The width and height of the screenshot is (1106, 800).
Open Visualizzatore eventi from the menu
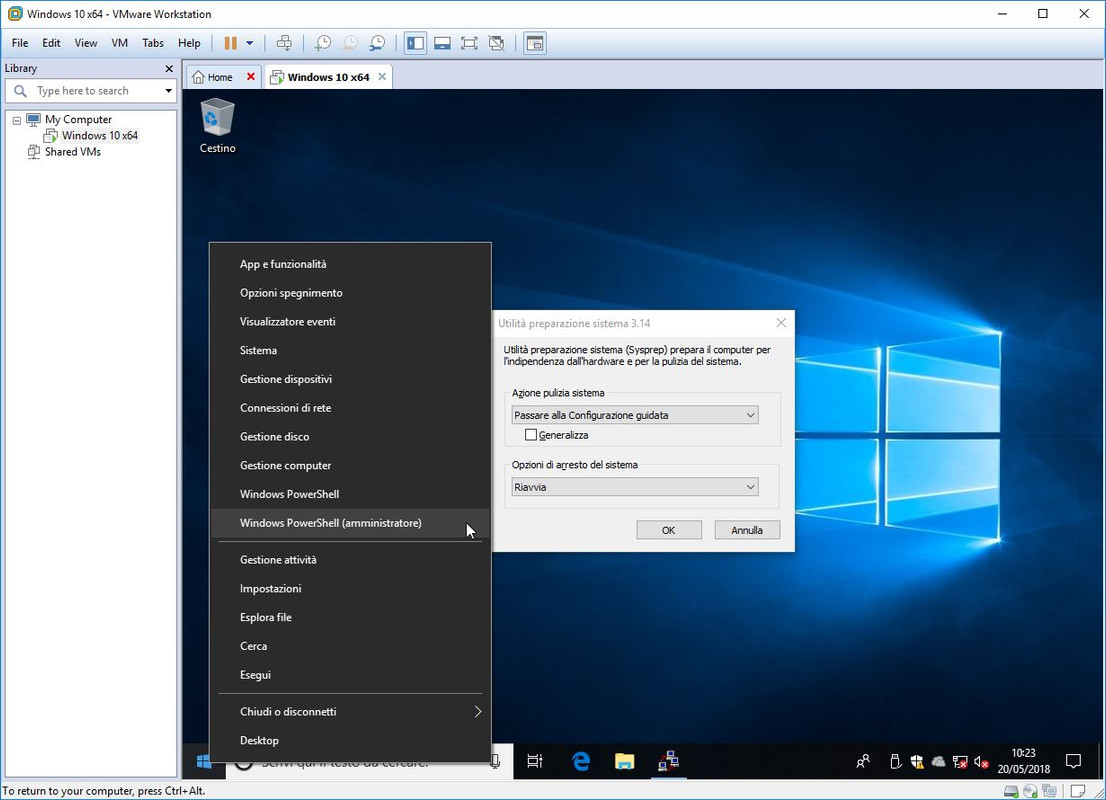tap(351, 322)
